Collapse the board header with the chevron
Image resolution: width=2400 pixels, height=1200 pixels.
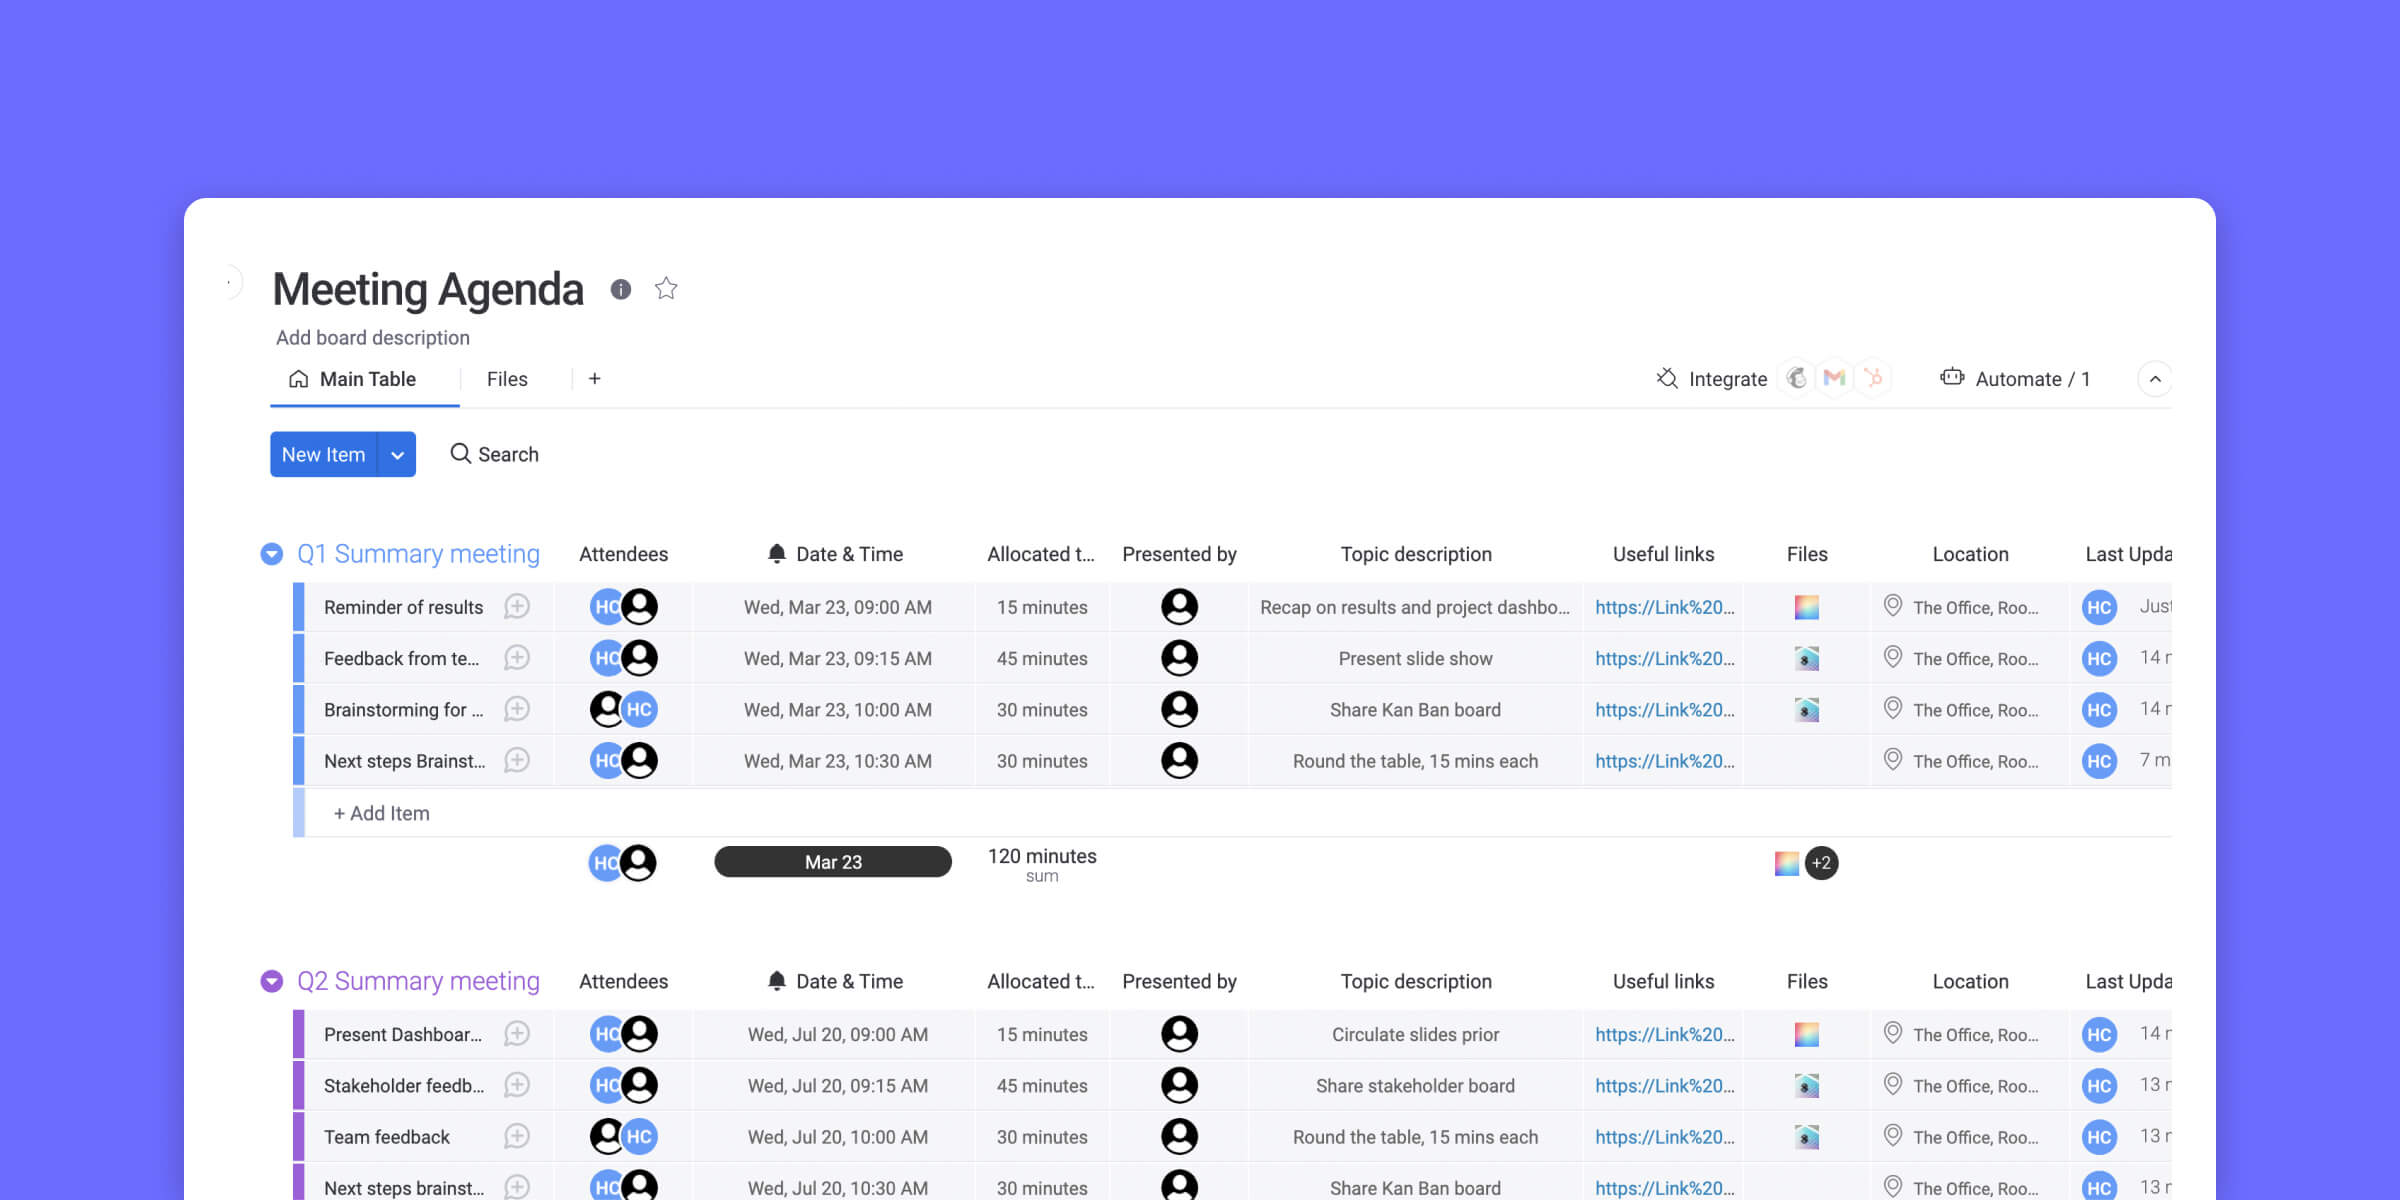(2156, 379)
